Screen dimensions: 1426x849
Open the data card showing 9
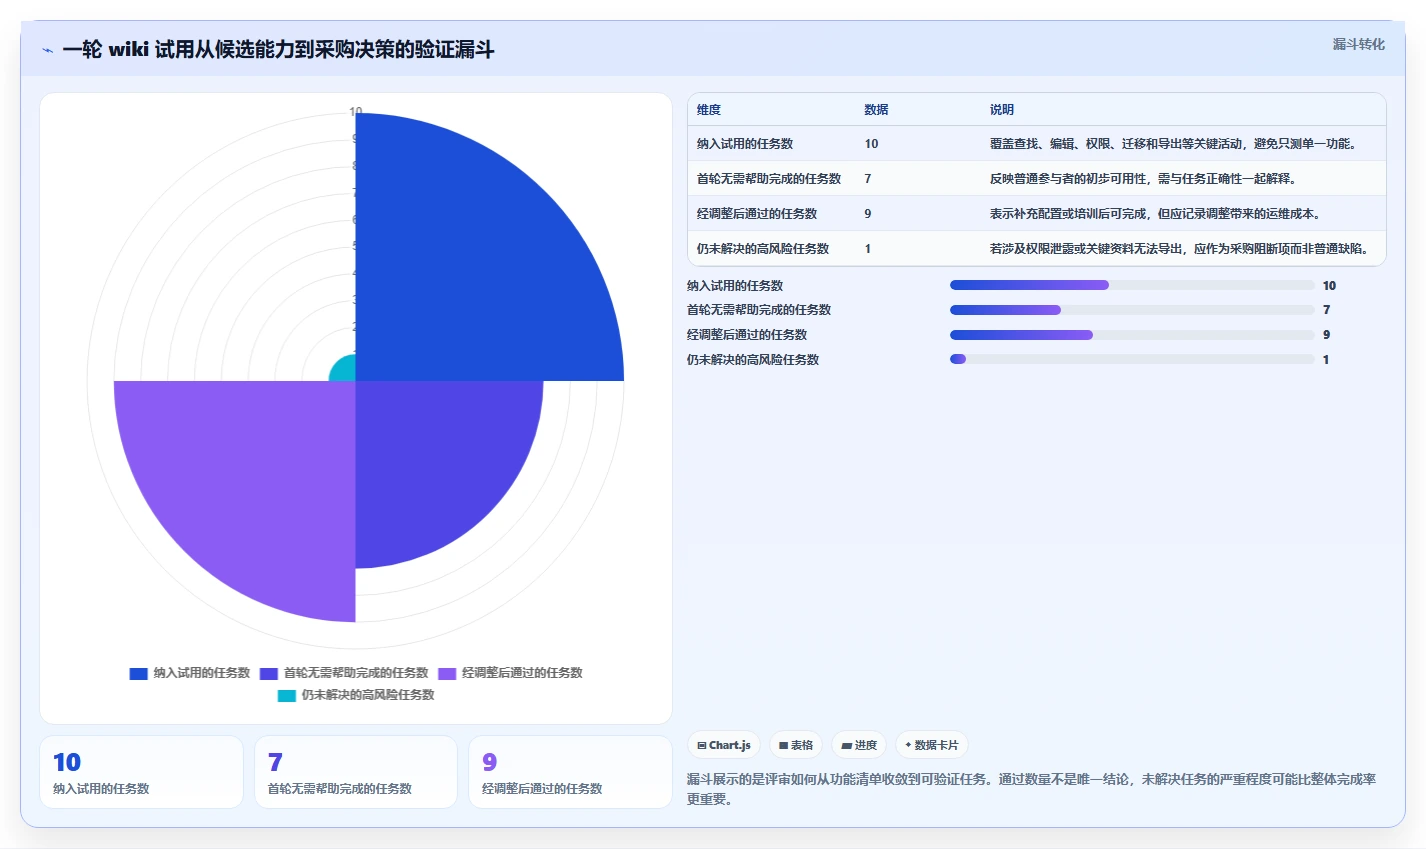coord(570,772)
